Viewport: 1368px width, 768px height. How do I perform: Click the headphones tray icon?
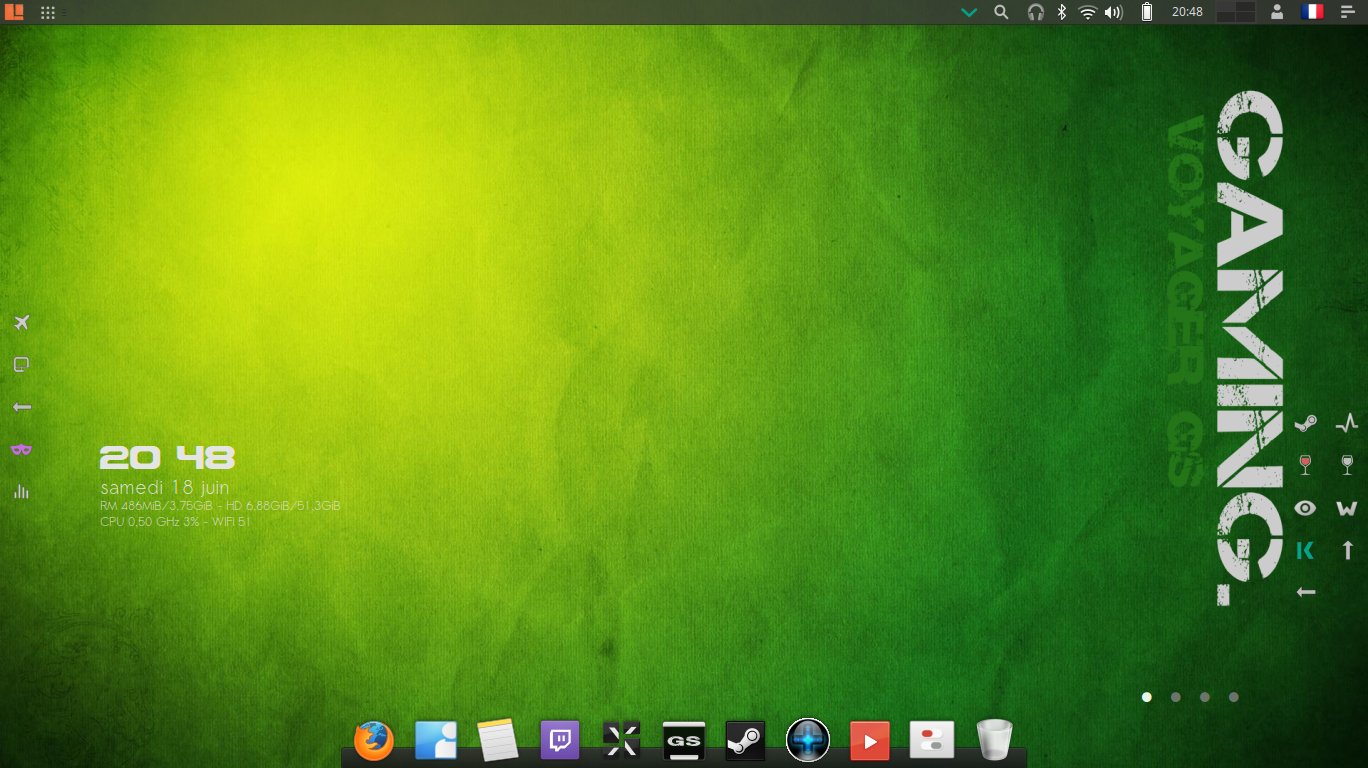point(1036,12)
